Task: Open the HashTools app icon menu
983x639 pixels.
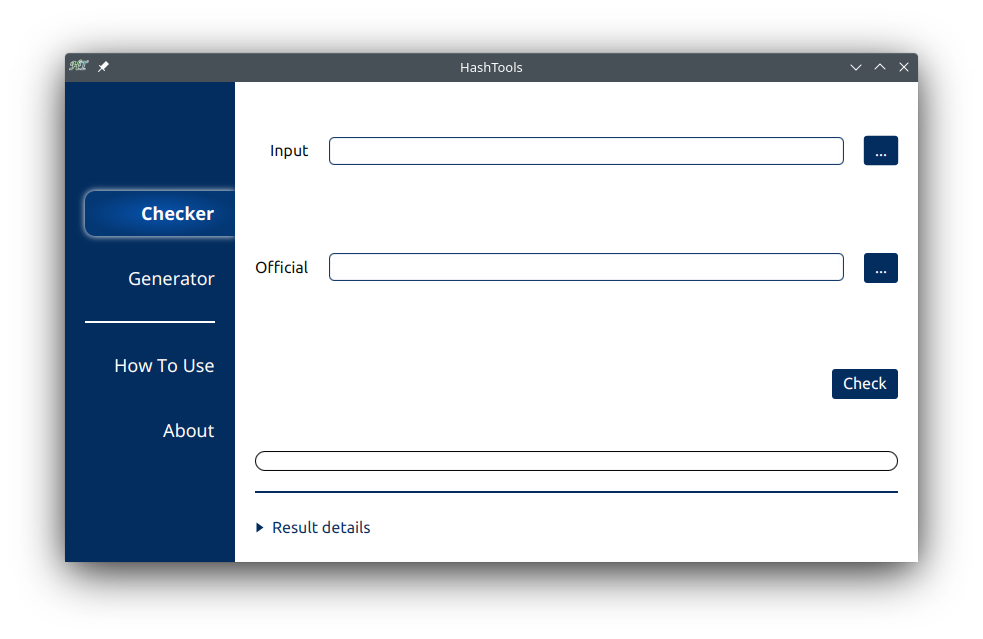Action: click(x=78, y=66)
